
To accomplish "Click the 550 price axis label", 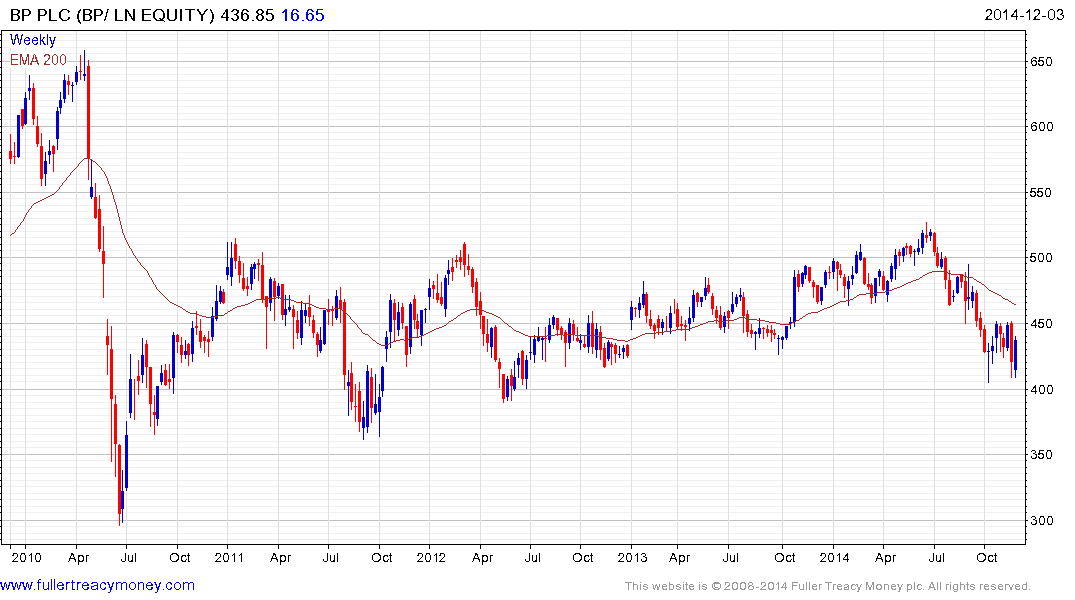I will 1041,193.
